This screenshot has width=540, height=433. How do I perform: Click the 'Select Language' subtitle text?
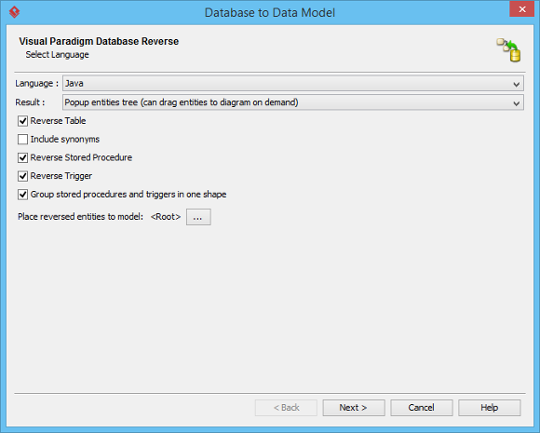(57, 55)
